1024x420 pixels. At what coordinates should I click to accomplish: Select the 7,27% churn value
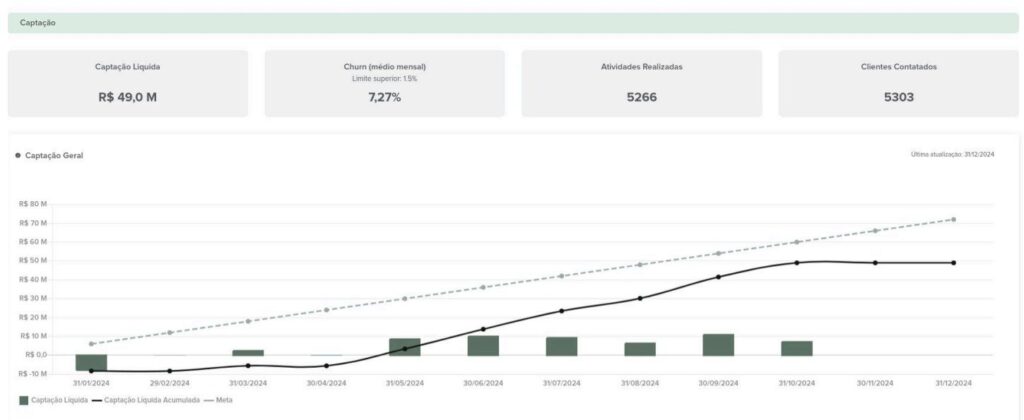[385, 97]
